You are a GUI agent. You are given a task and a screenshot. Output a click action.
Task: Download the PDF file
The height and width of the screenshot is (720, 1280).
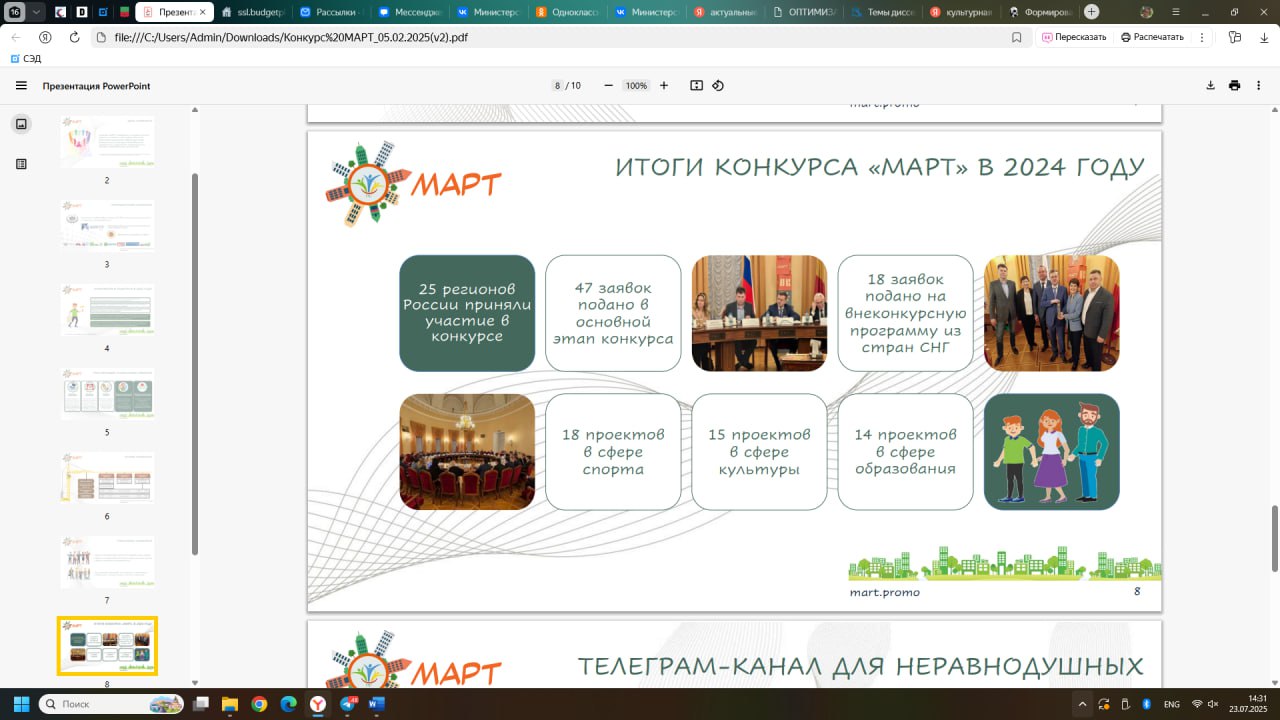1211,86
